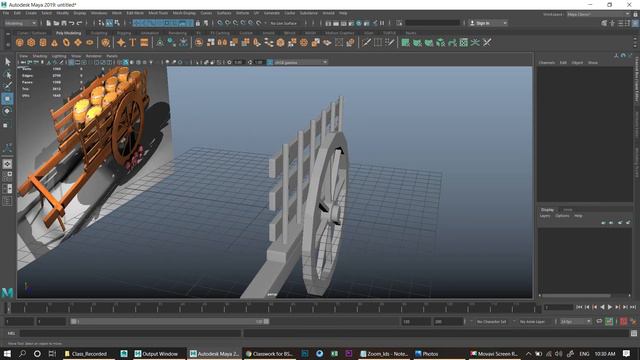
Task: Open Layers menu in Layer Editor
Action: 545,216
